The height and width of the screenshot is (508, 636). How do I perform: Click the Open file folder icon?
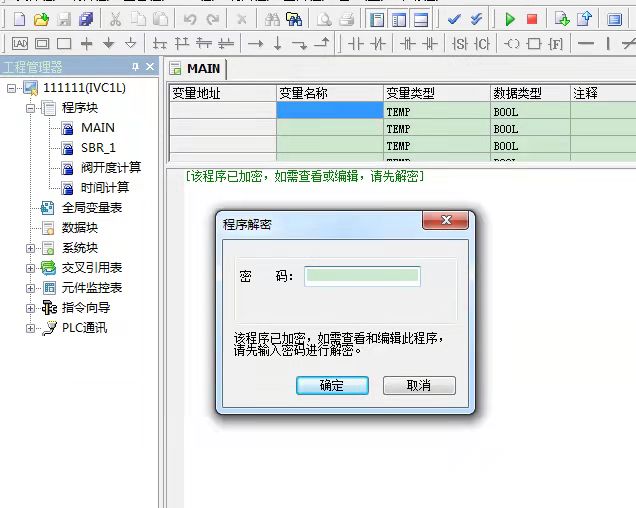point(41,19)
